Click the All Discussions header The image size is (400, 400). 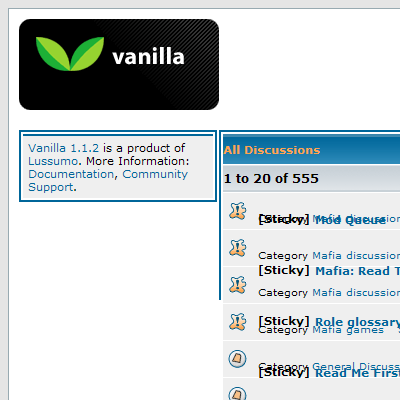(272, 150)
